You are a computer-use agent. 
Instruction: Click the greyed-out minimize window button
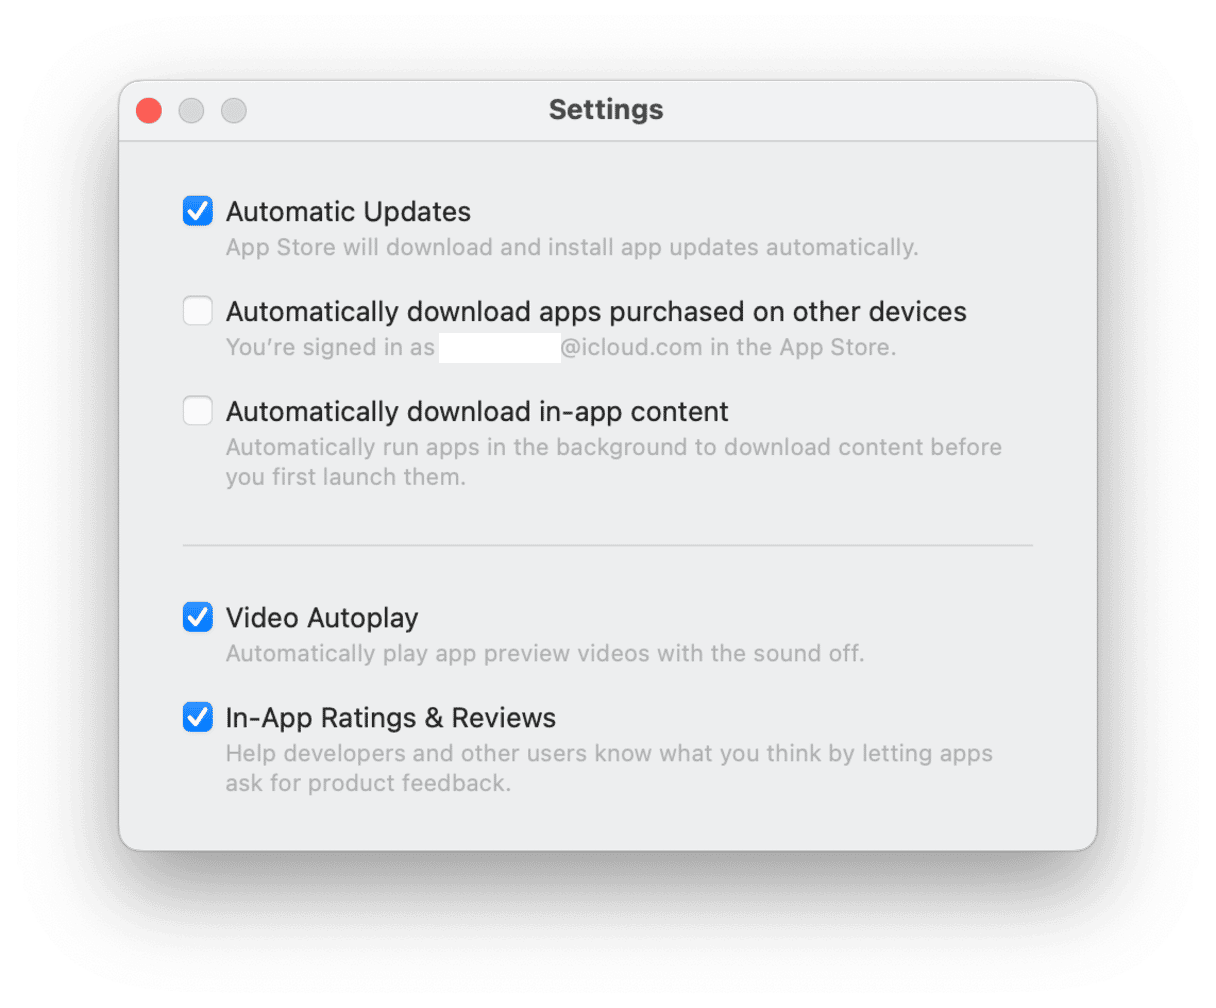[191, 110]
